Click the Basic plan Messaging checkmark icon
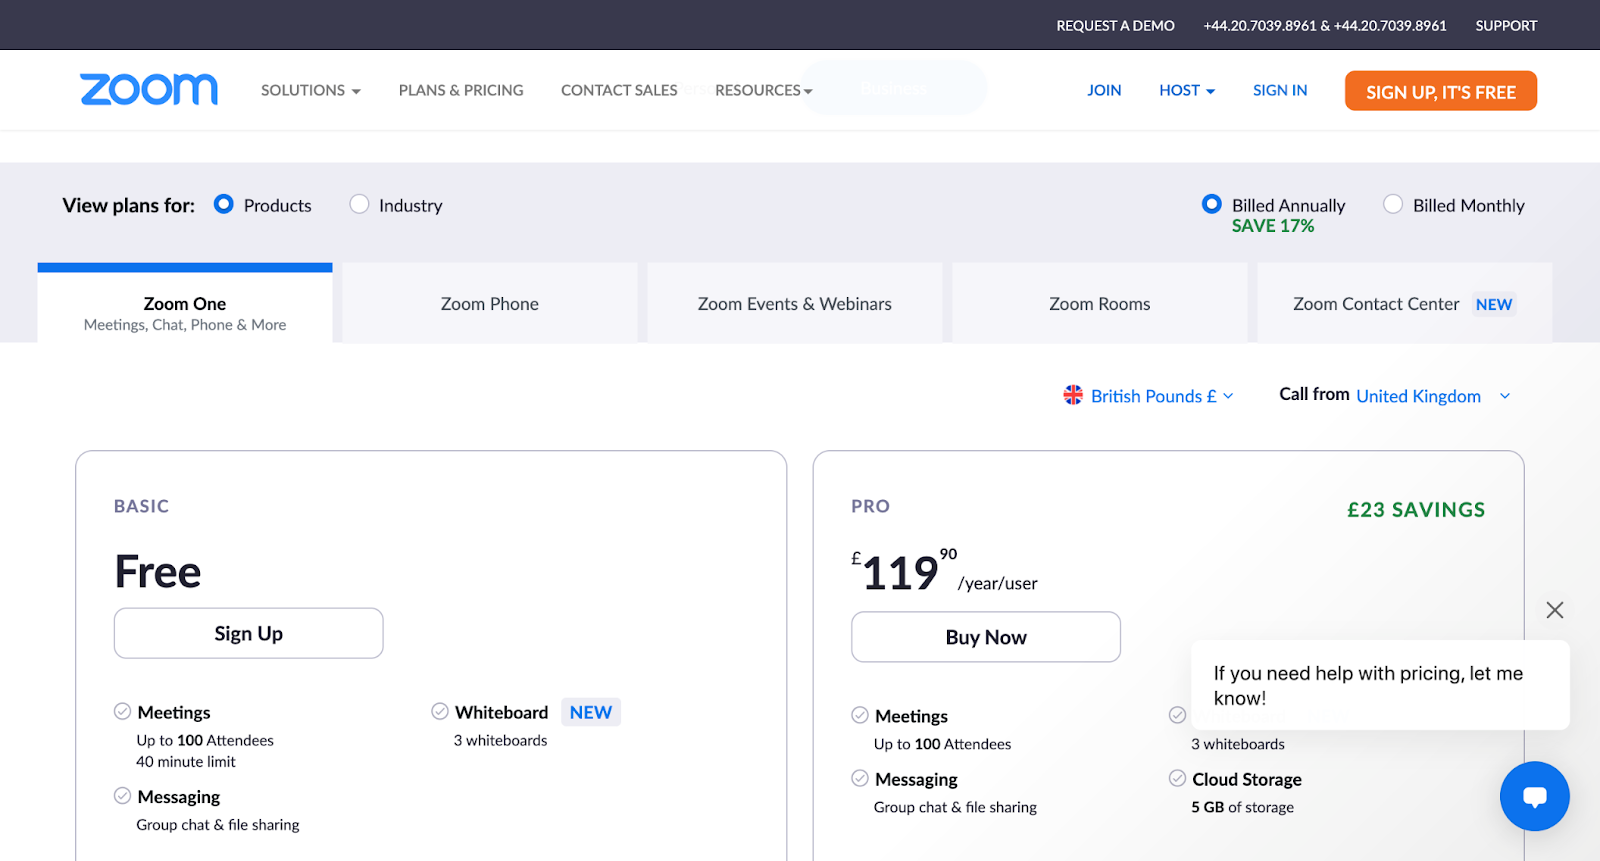Viewport: 1600px width, 861px height. (x=123, y=796)
